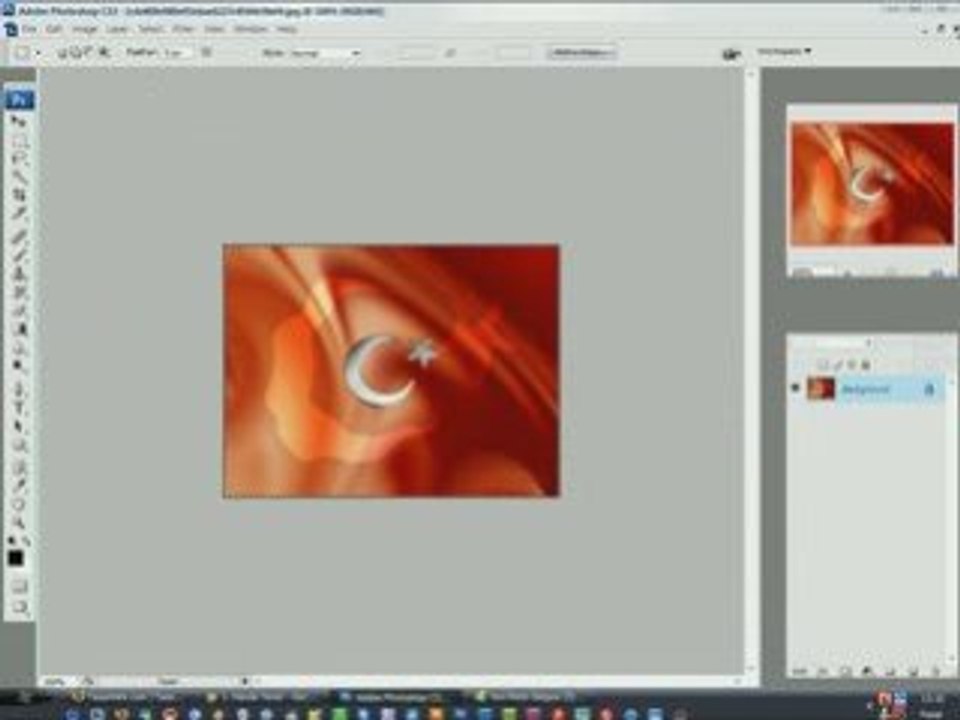The height and width of the screenshot is (720, 960).
Task: Click the Background layer thumbnail
Action: coord(821,389)
